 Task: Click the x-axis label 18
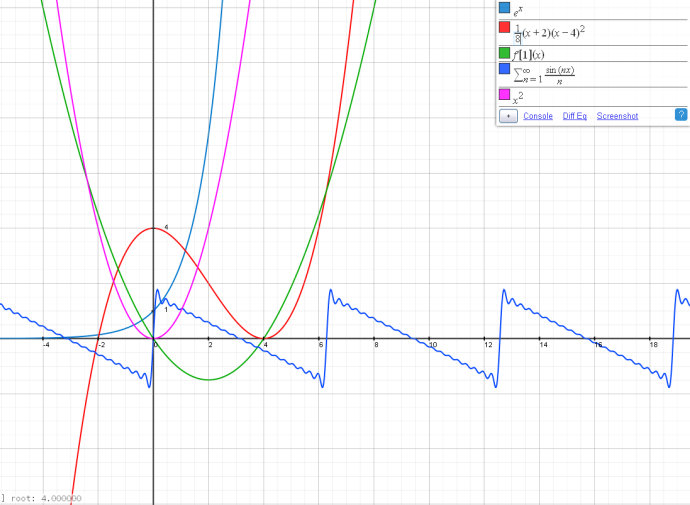(653, 345)
